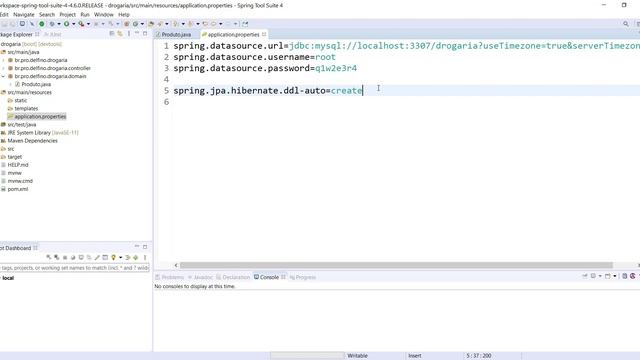The width and height of the screenshot is (640, 360).
Task: Open the dropdown arrow beside the Run green circle
Action: 73,24
